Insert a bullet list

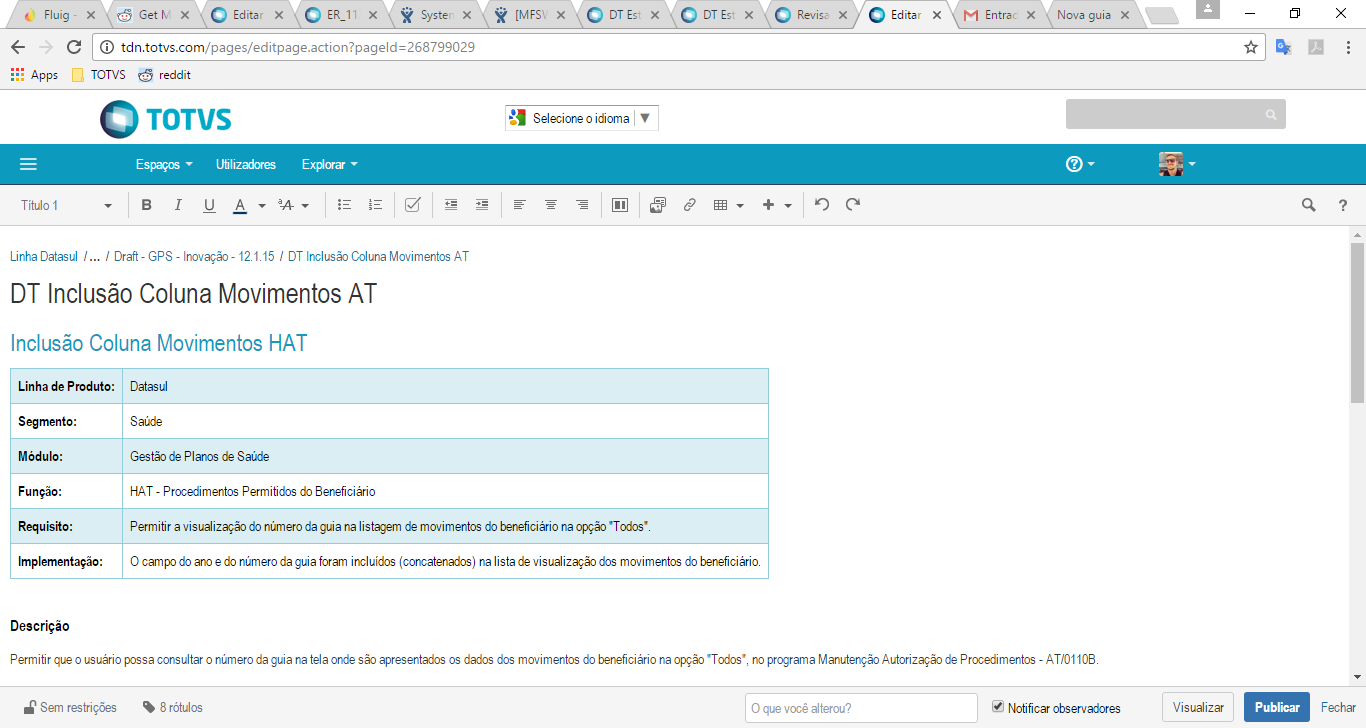coord(345,205)
